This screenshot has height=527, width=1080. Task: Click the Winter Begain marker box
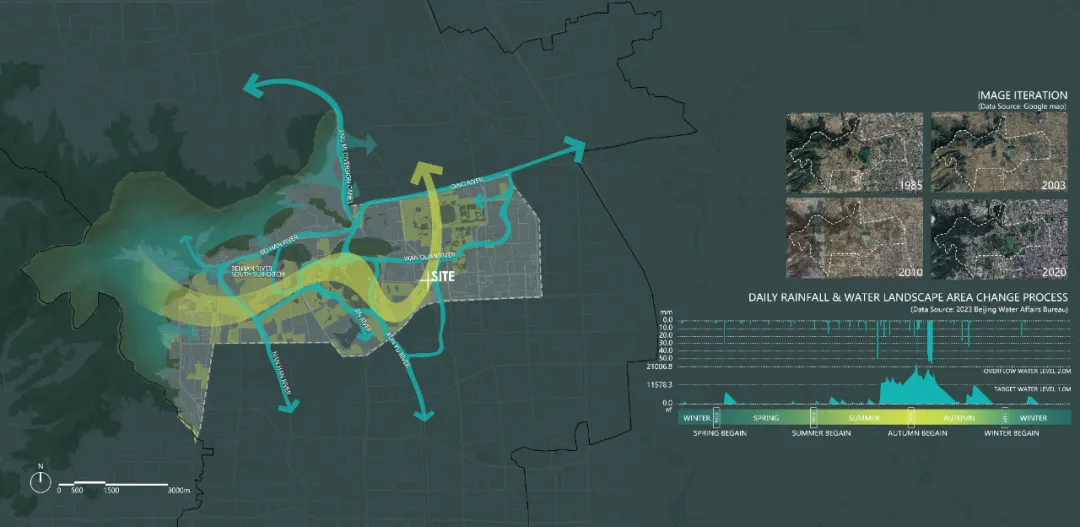click(1004, 417)
